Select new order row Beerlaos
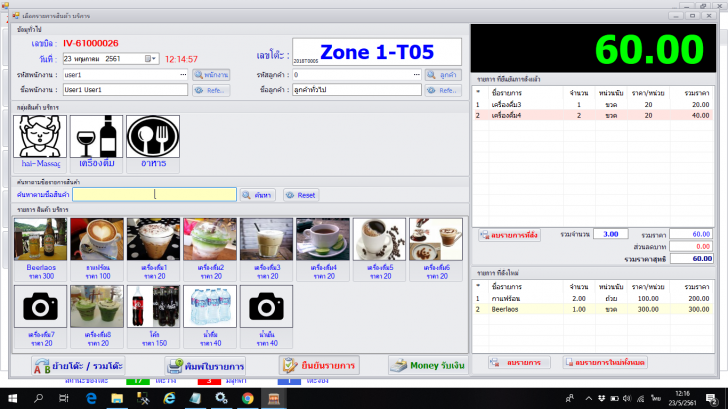728x409 pixels. [593, 309]
